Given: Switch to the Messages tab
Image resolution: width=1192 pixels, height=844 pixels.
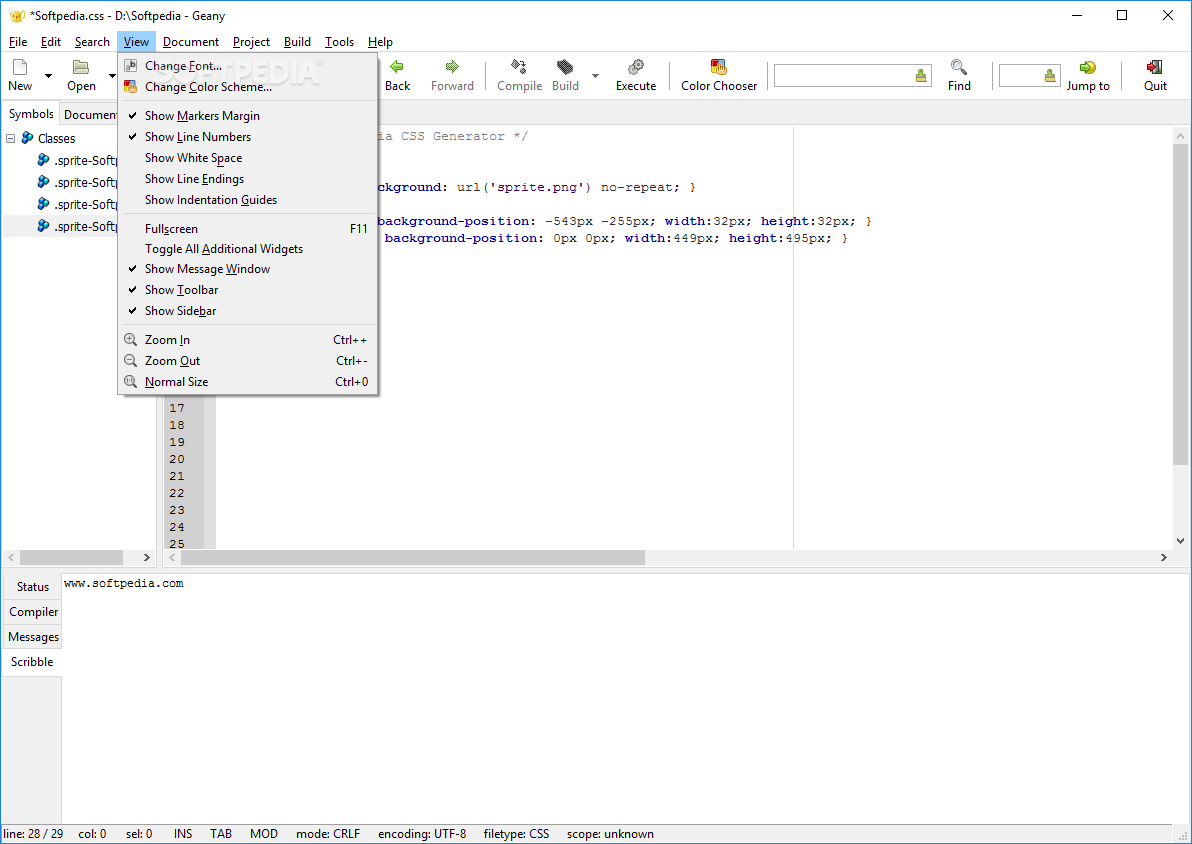Looking at the screenshot, I should click(33, 637).
